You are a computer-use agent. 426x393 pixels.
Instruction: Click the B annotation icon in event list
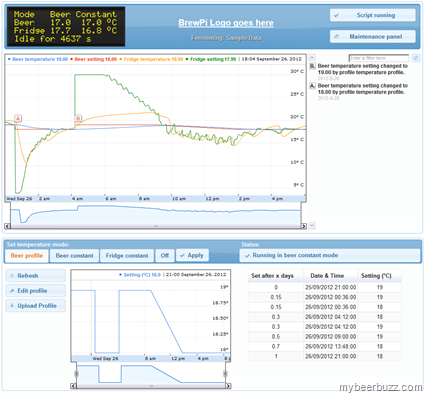tap(312, 66)
